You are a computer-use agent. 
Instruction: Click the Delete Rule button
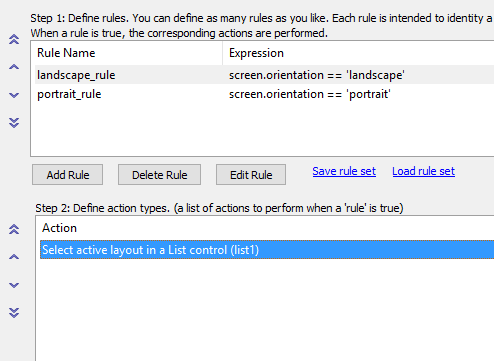pos(159,174)
